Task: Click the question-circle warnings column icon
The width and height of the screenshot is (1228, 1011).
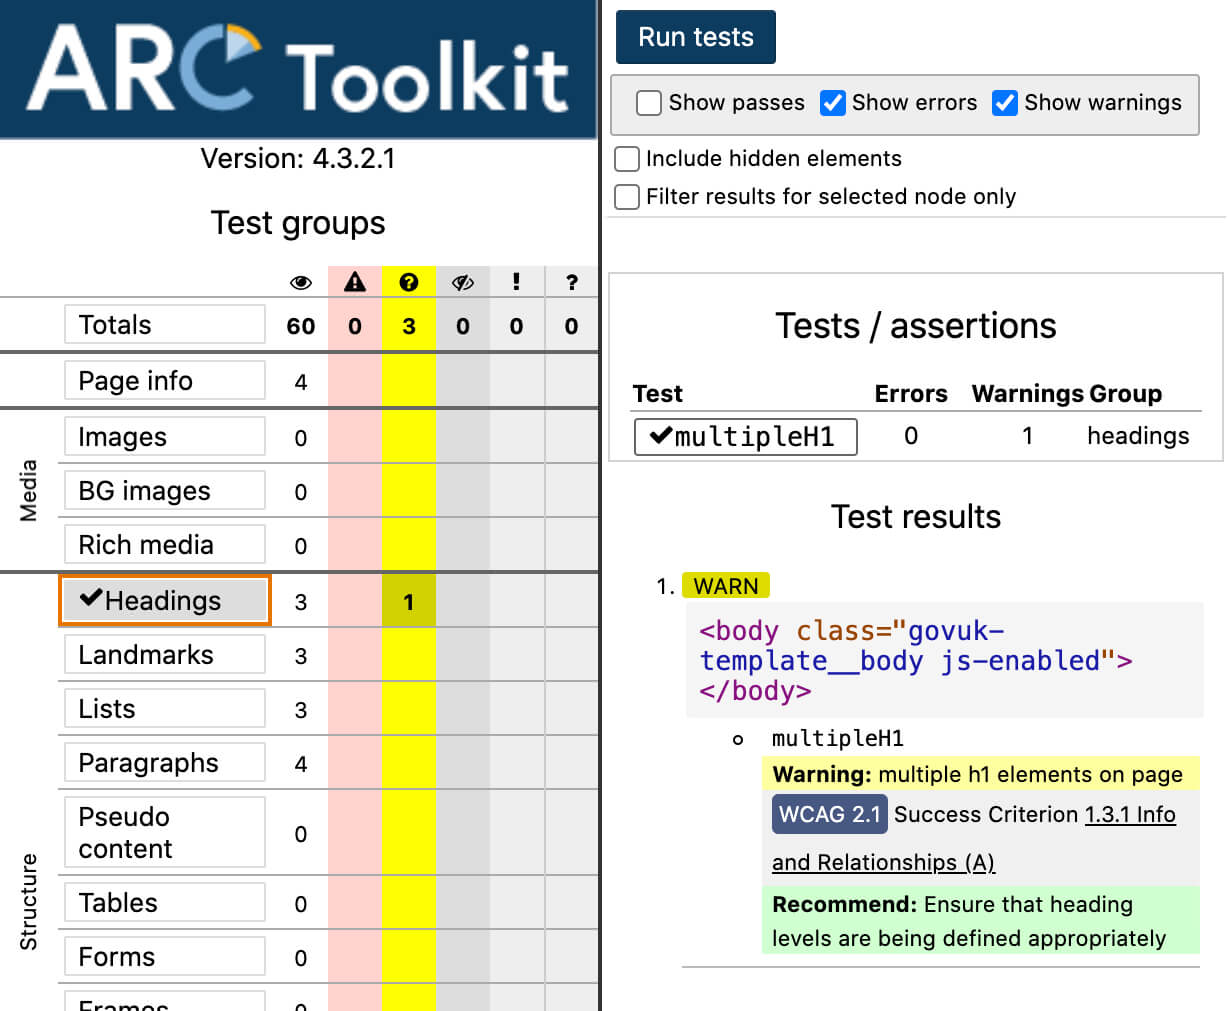Action: (408, 283)
